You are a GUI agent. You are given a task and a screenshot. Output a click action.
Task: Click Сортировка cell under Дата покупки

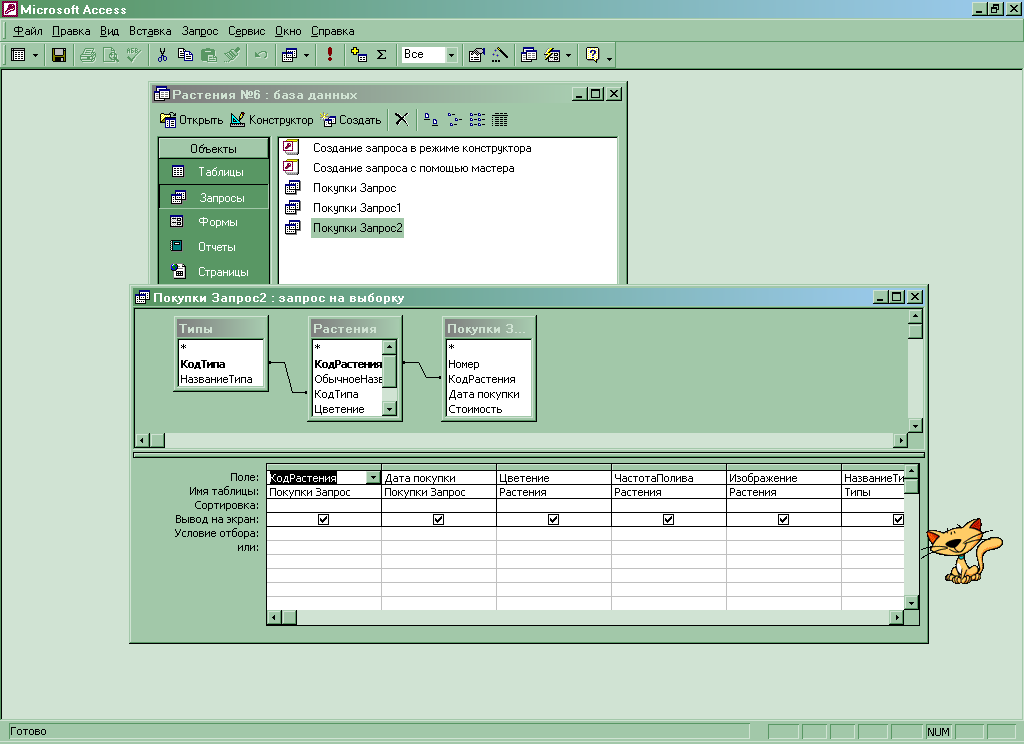(x=439, y=506)
